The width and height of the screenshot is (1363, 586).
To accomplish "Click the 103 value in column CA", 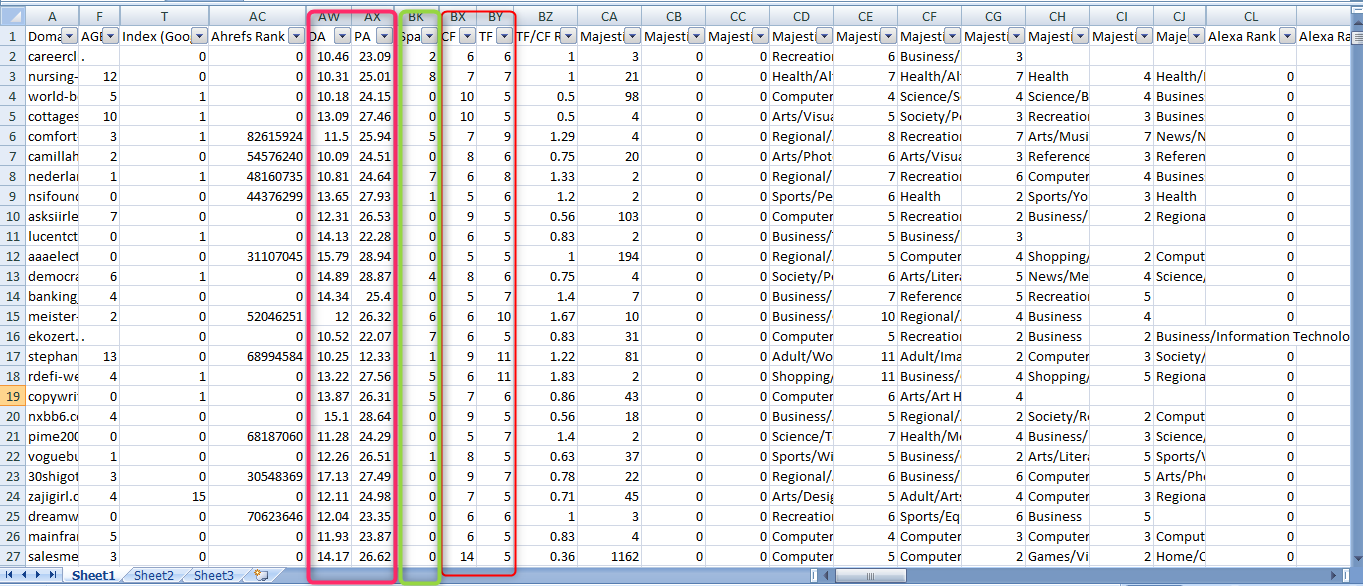I will click(x=610, y=216).
